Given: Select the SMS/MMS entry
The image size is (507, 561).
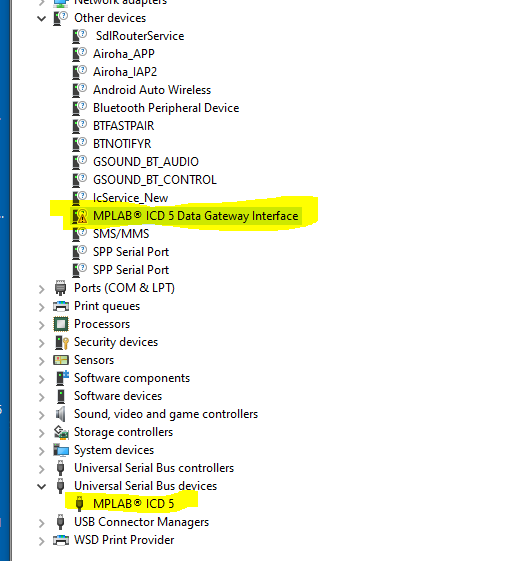Looking at the screenshot, I should pyautogui.click(x=121, y=234).
